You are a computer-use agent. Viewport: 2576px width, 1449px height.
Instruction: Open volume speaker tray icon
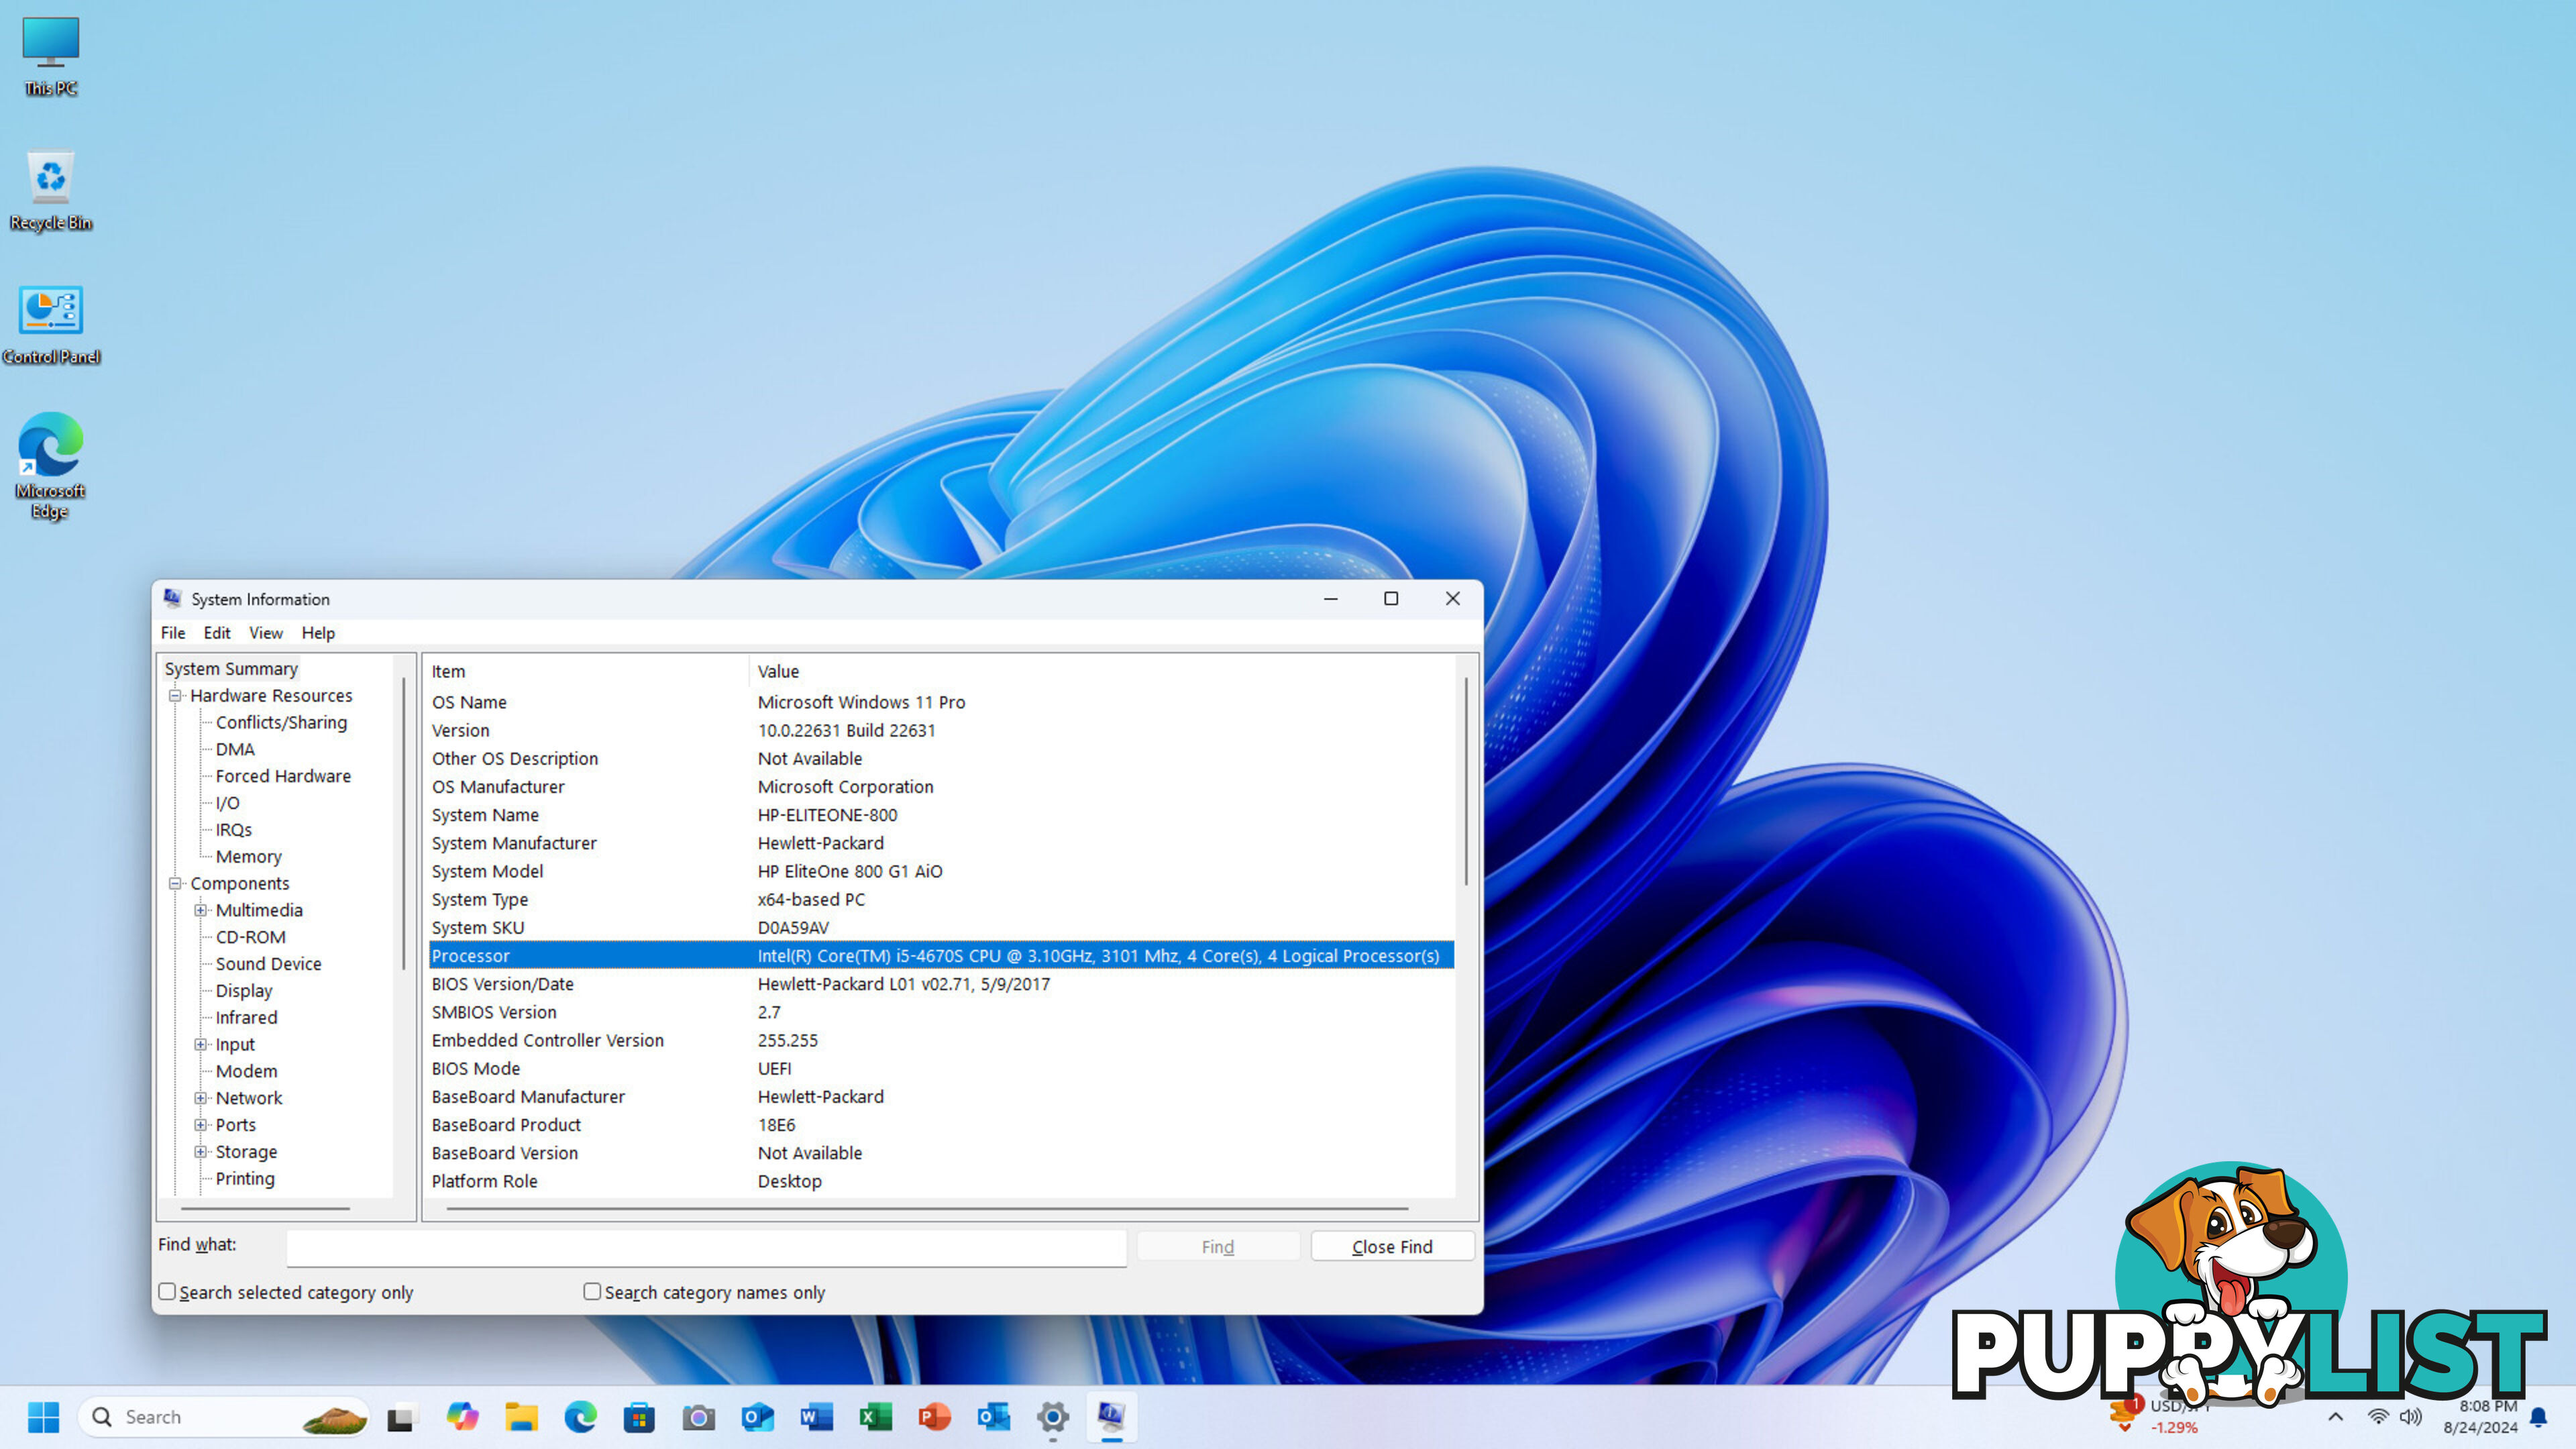tap(2411, 1416)
